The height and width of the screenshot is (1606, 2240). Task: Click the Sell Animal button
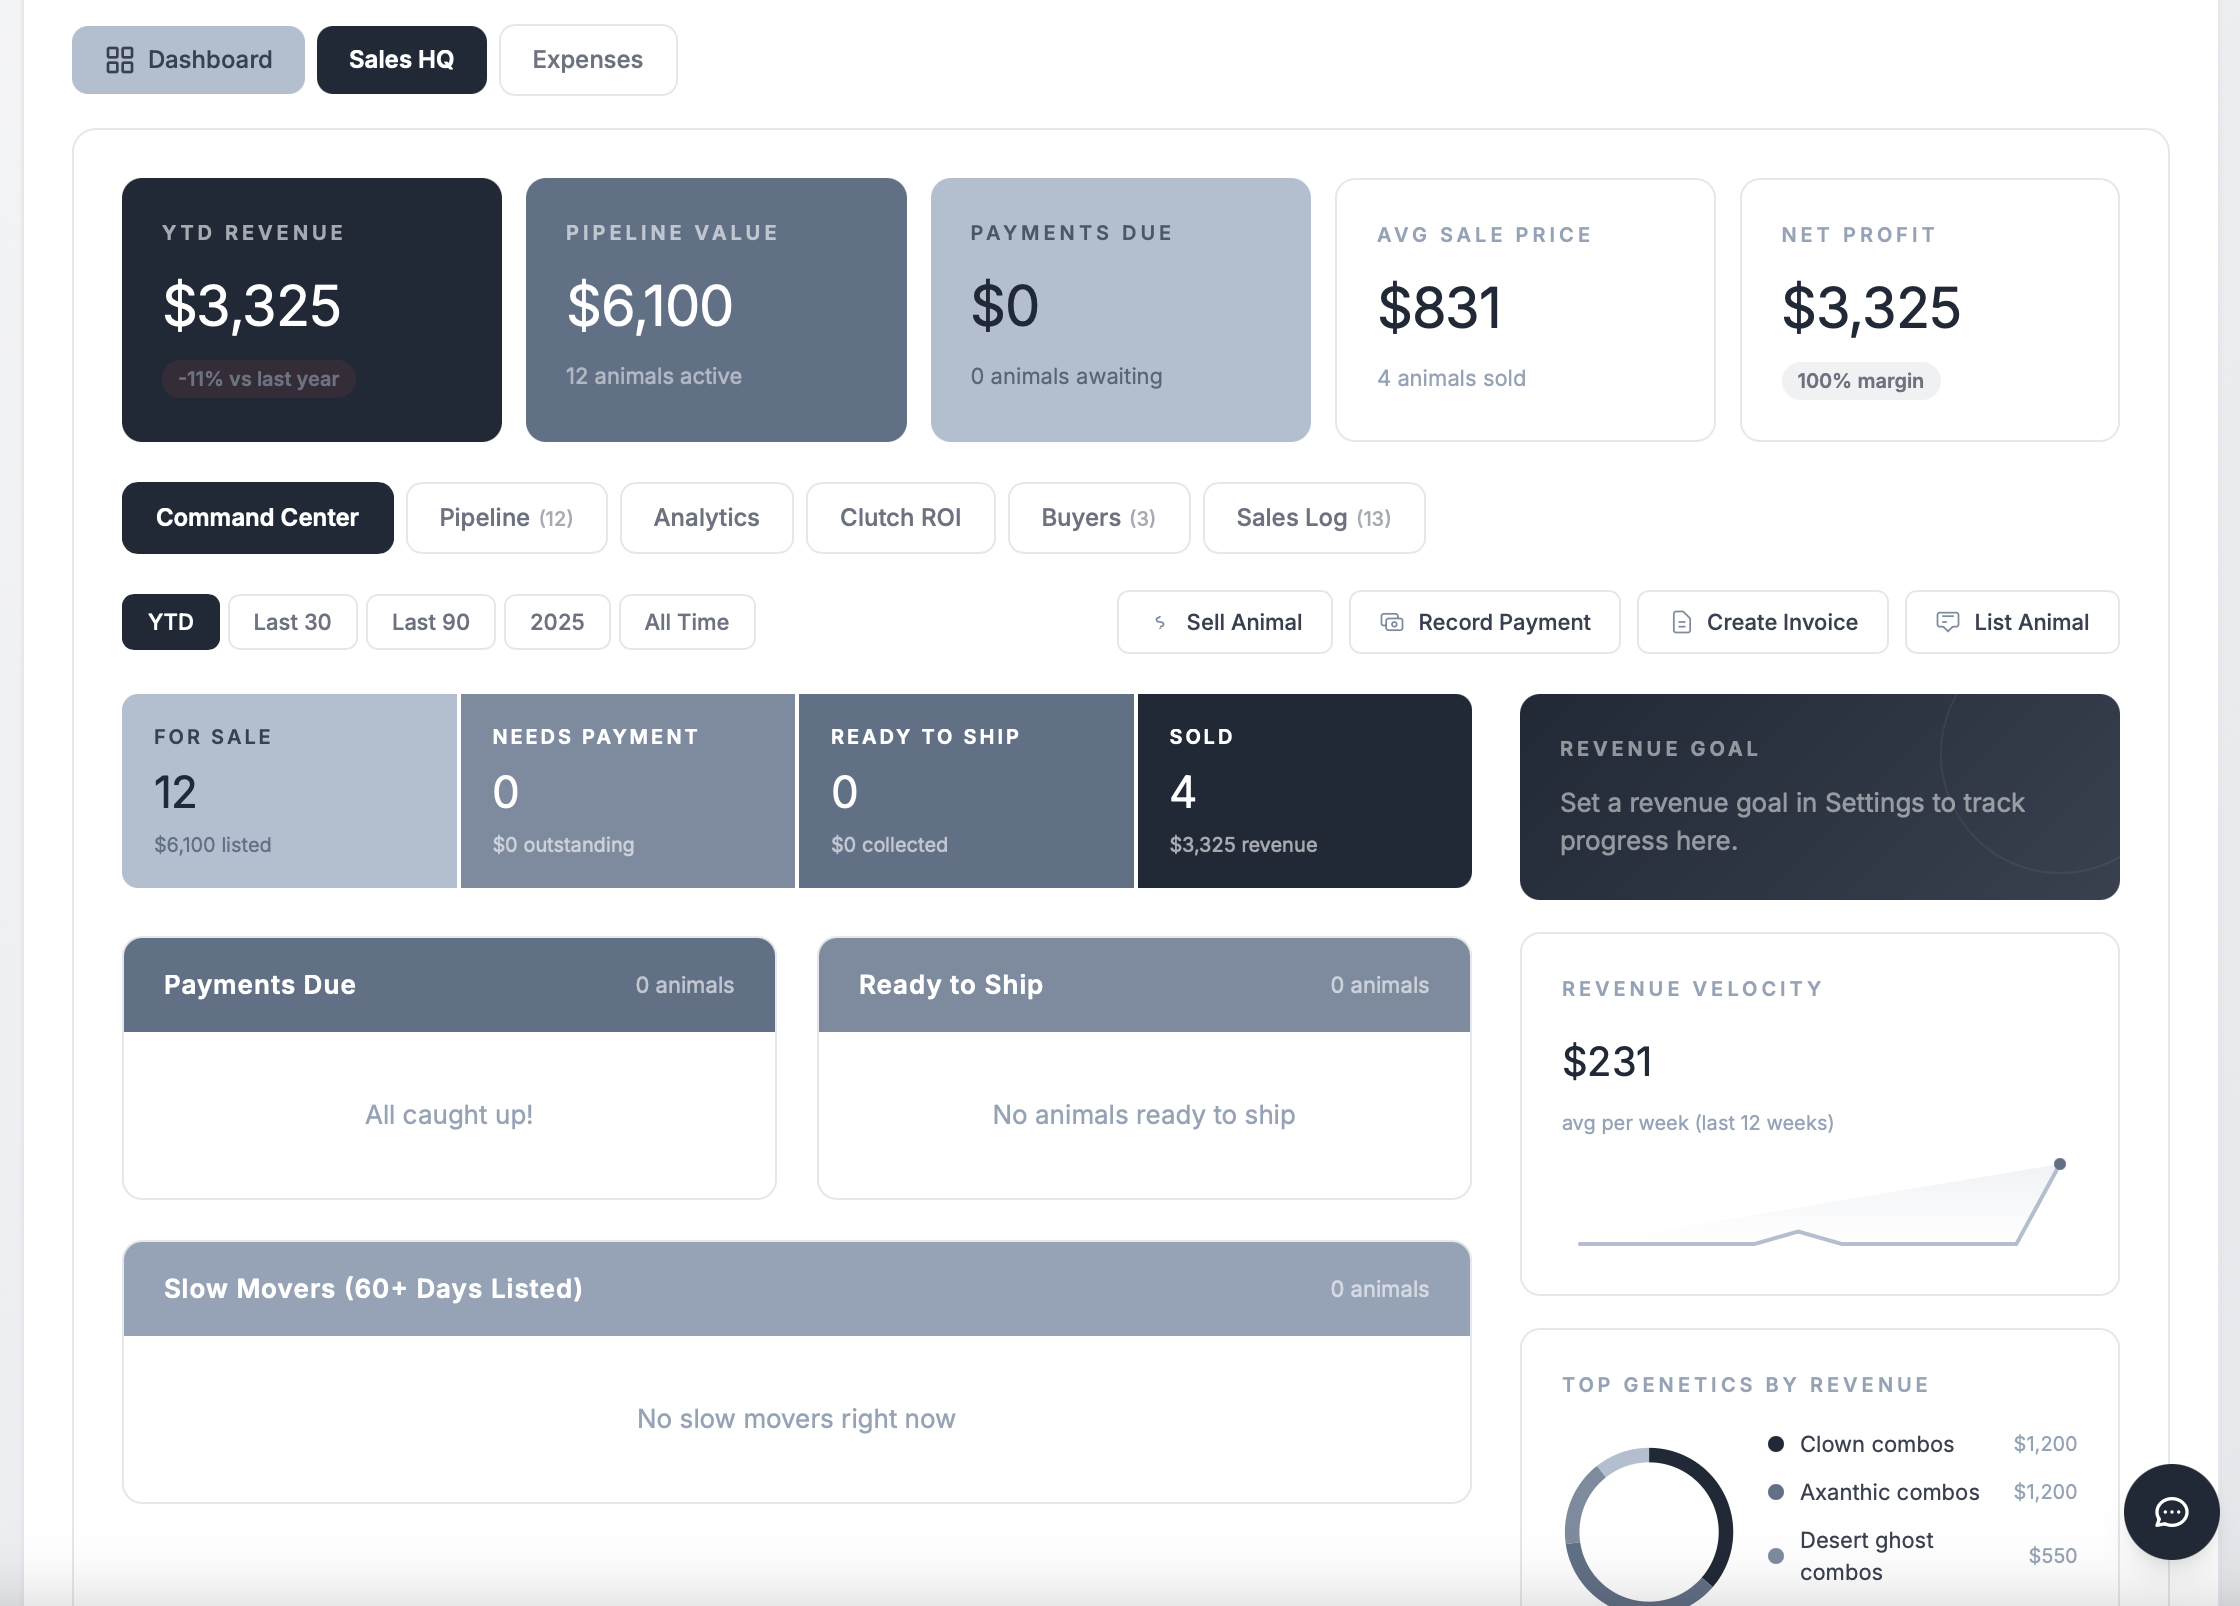pyautogui.click(x=1225, y=622)
